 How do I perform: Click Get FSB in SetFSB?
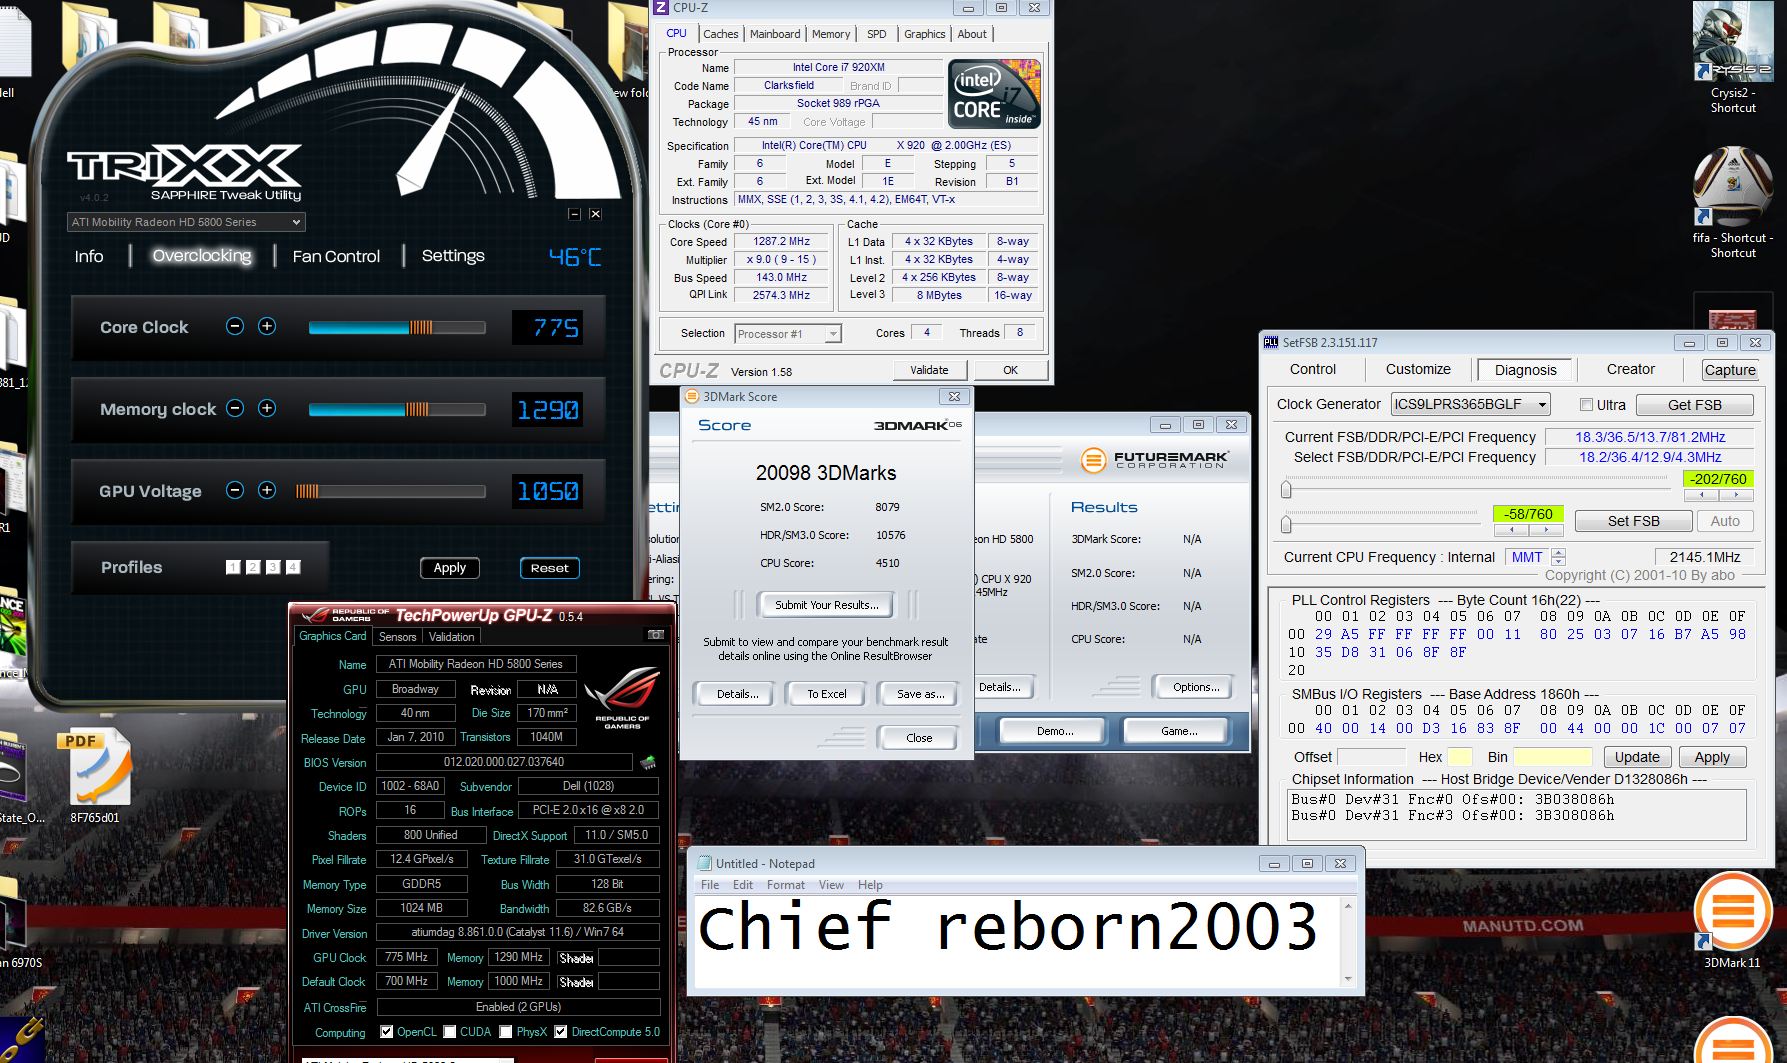1695,405
